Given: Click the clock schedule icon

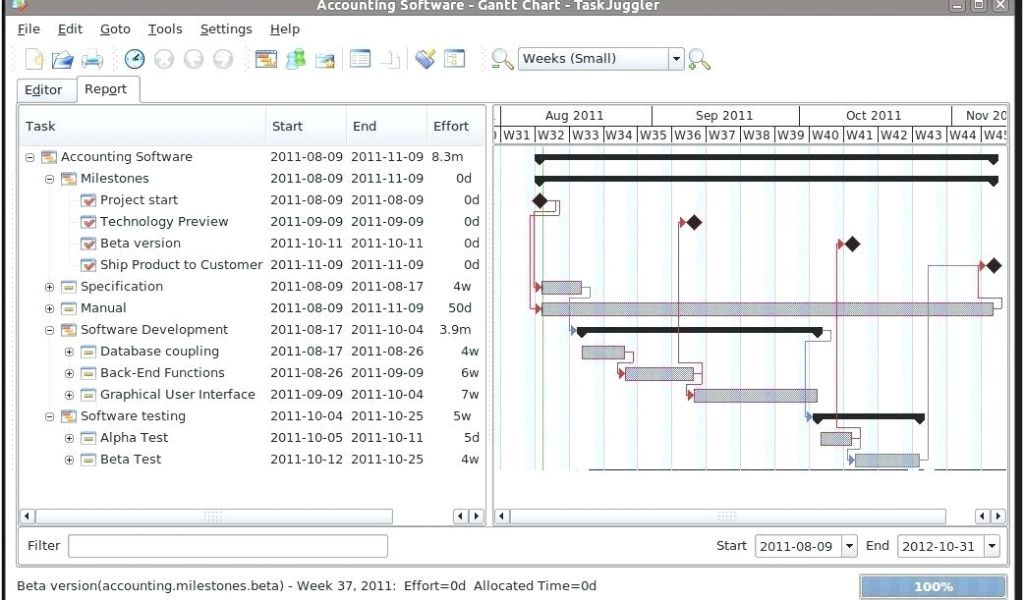Looking at the screenshot, I should click(134, 59).
